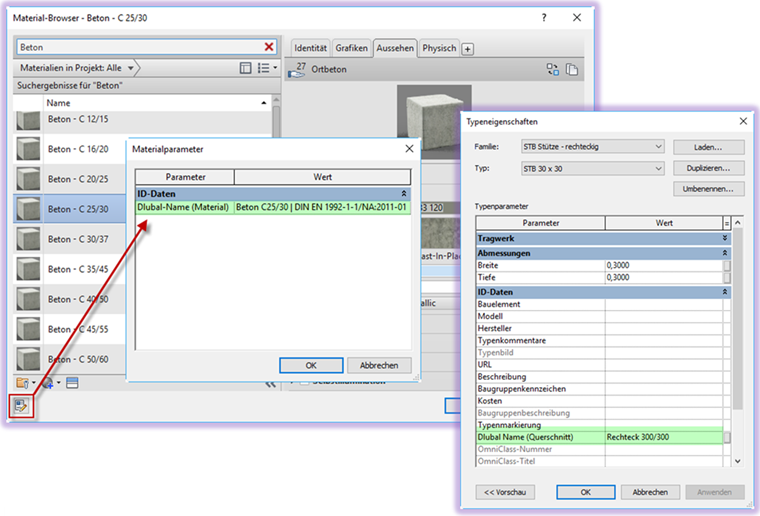Viewport: 760px width, 516px height.
Task: Click the << Vorschau button
Action: [x=505, y=492]
